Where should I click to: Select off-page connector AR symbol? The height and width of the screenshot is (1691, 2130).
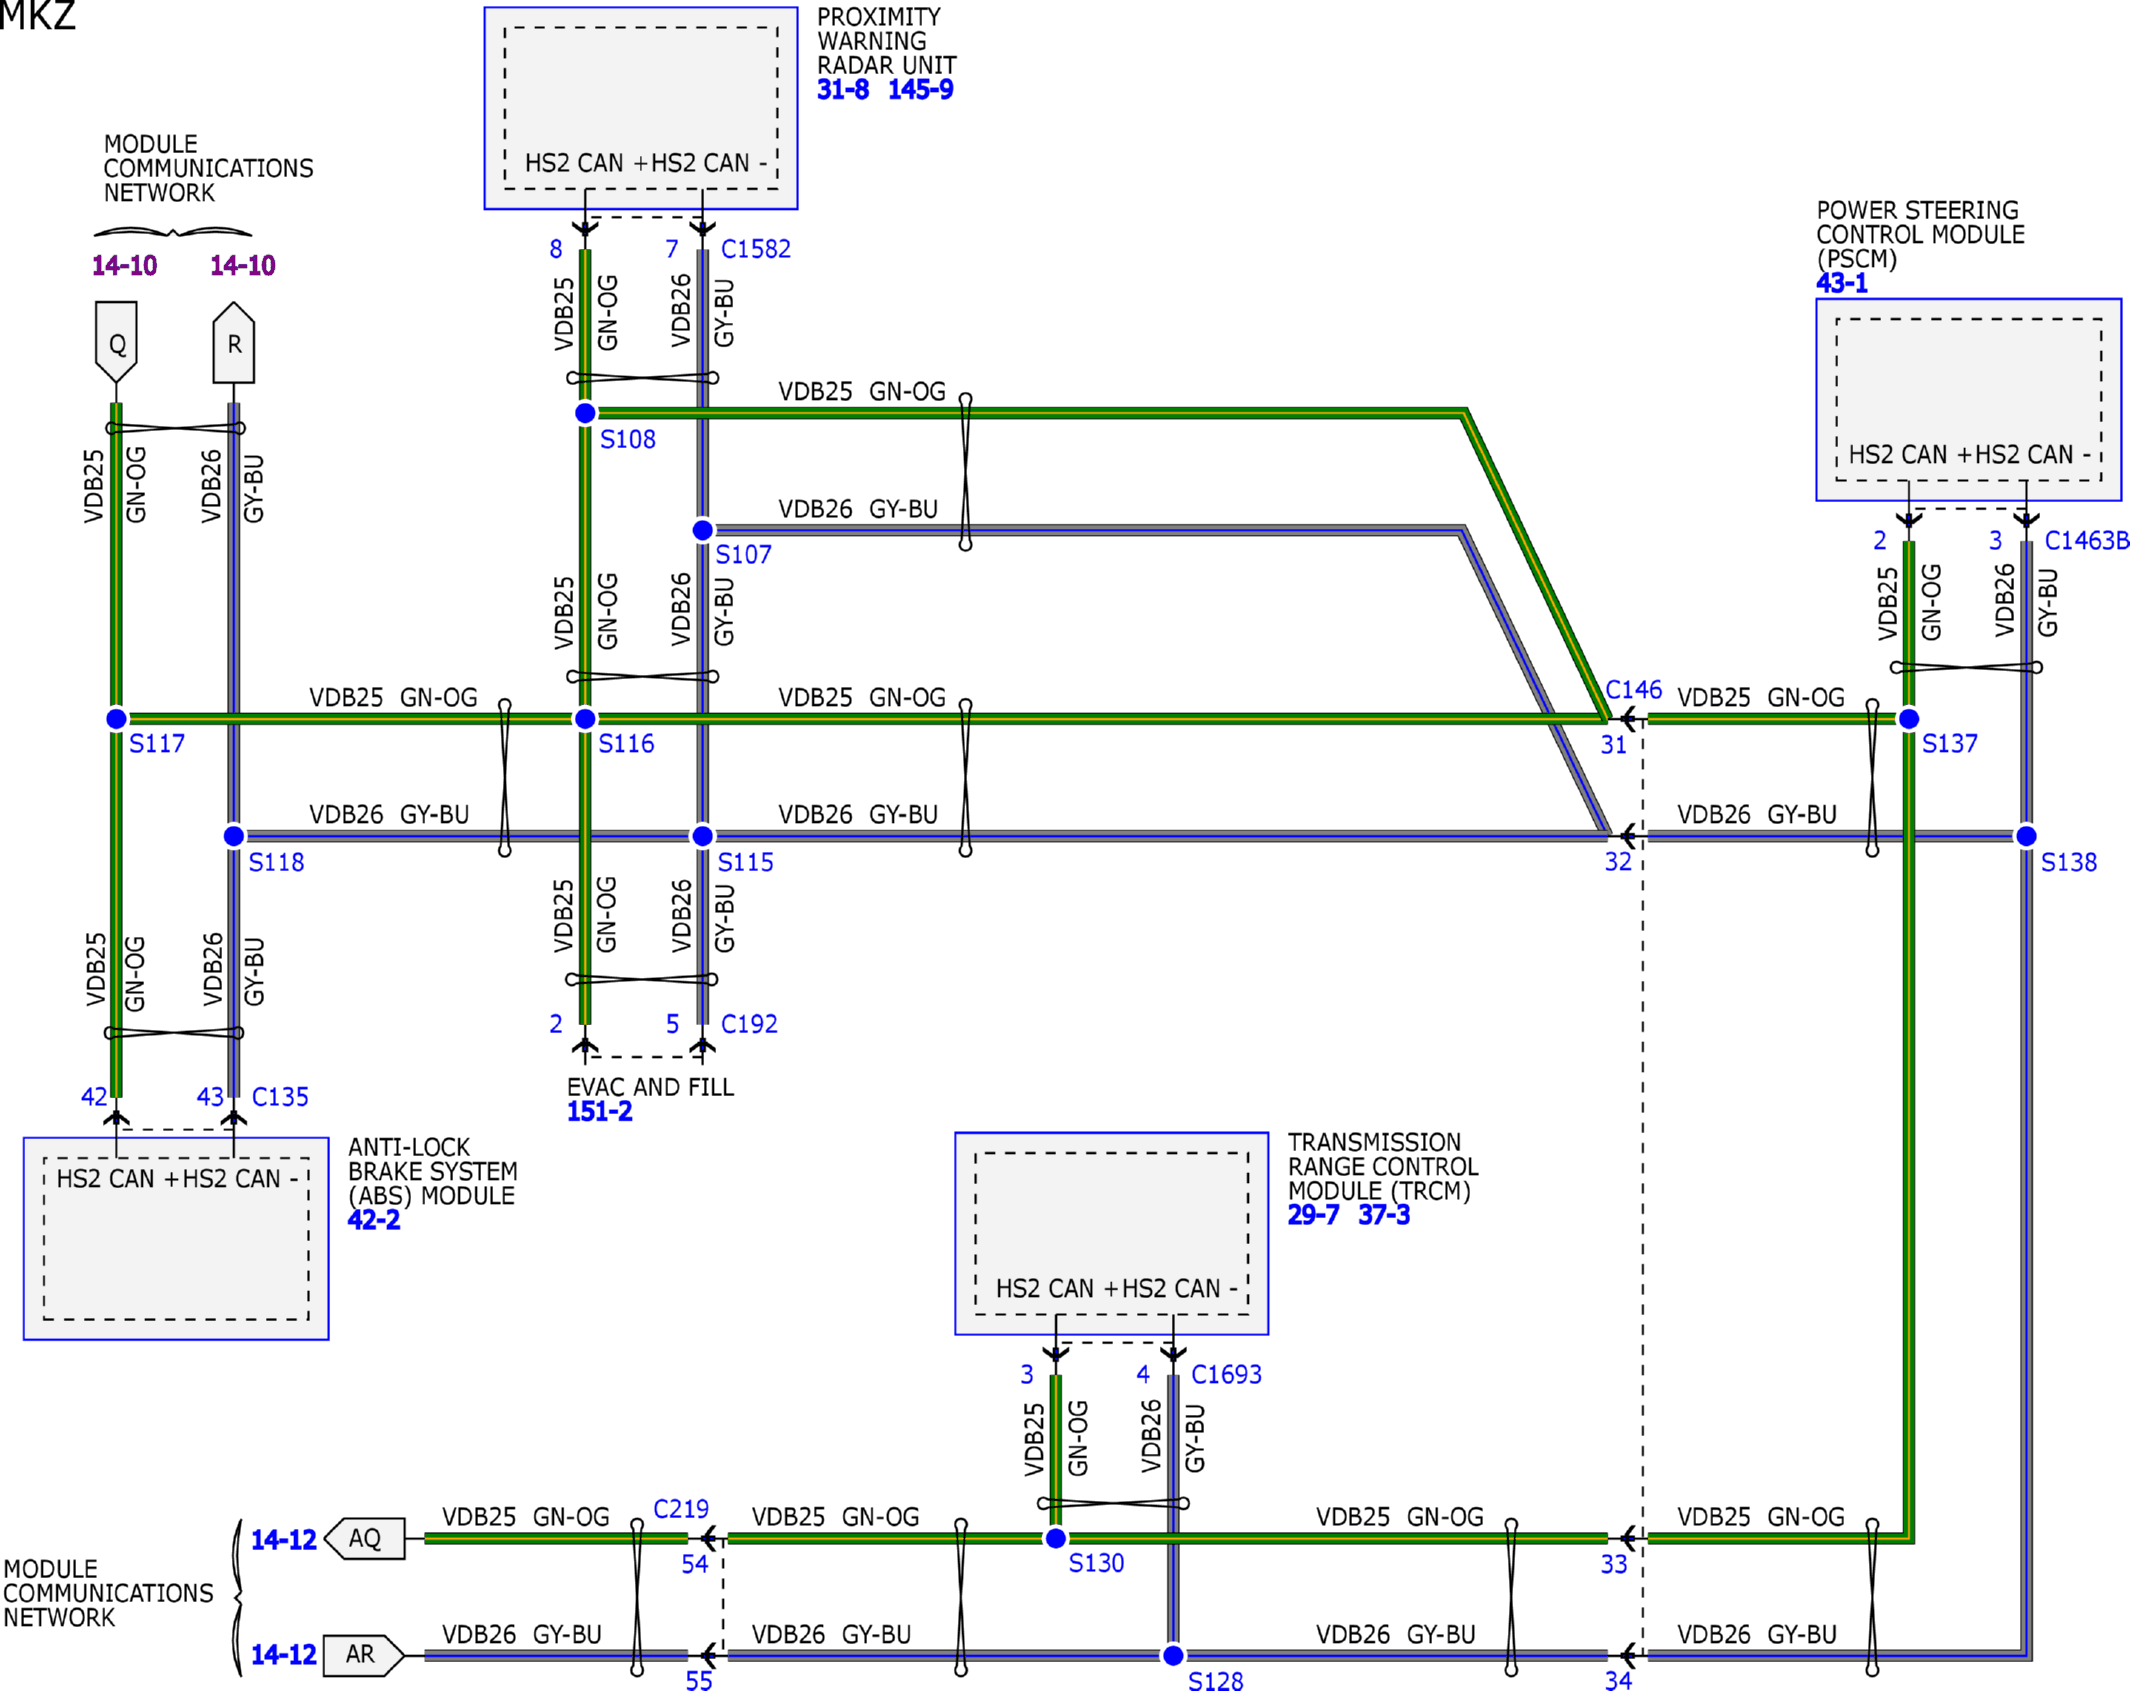365,1655
